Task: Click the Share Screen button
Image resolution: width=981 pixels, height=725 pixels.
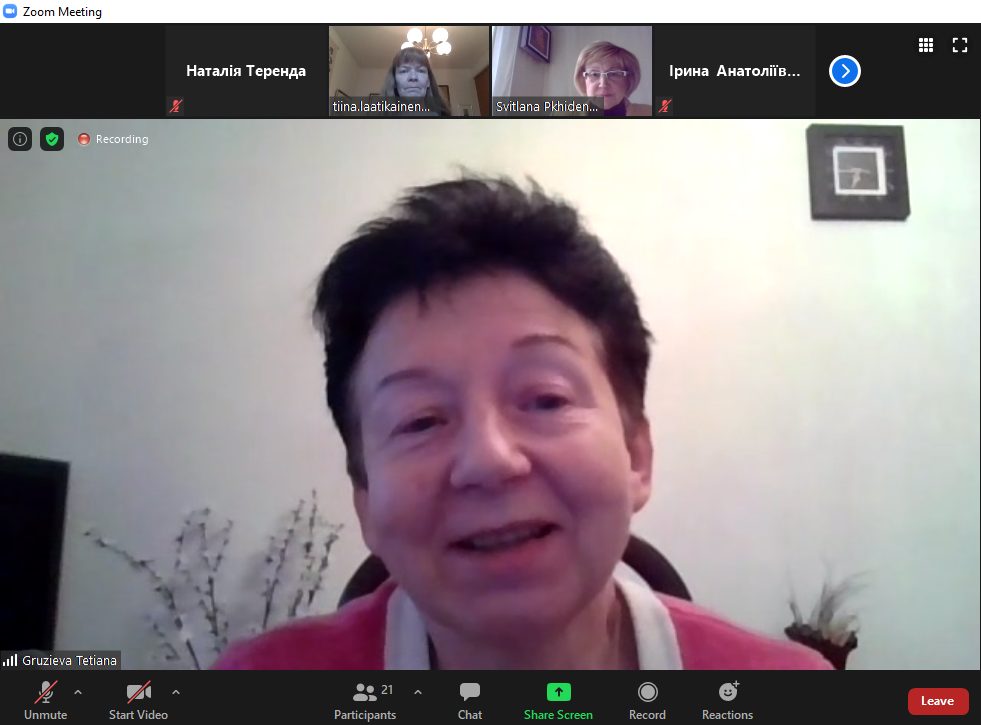Action: [x=558, y=700]
